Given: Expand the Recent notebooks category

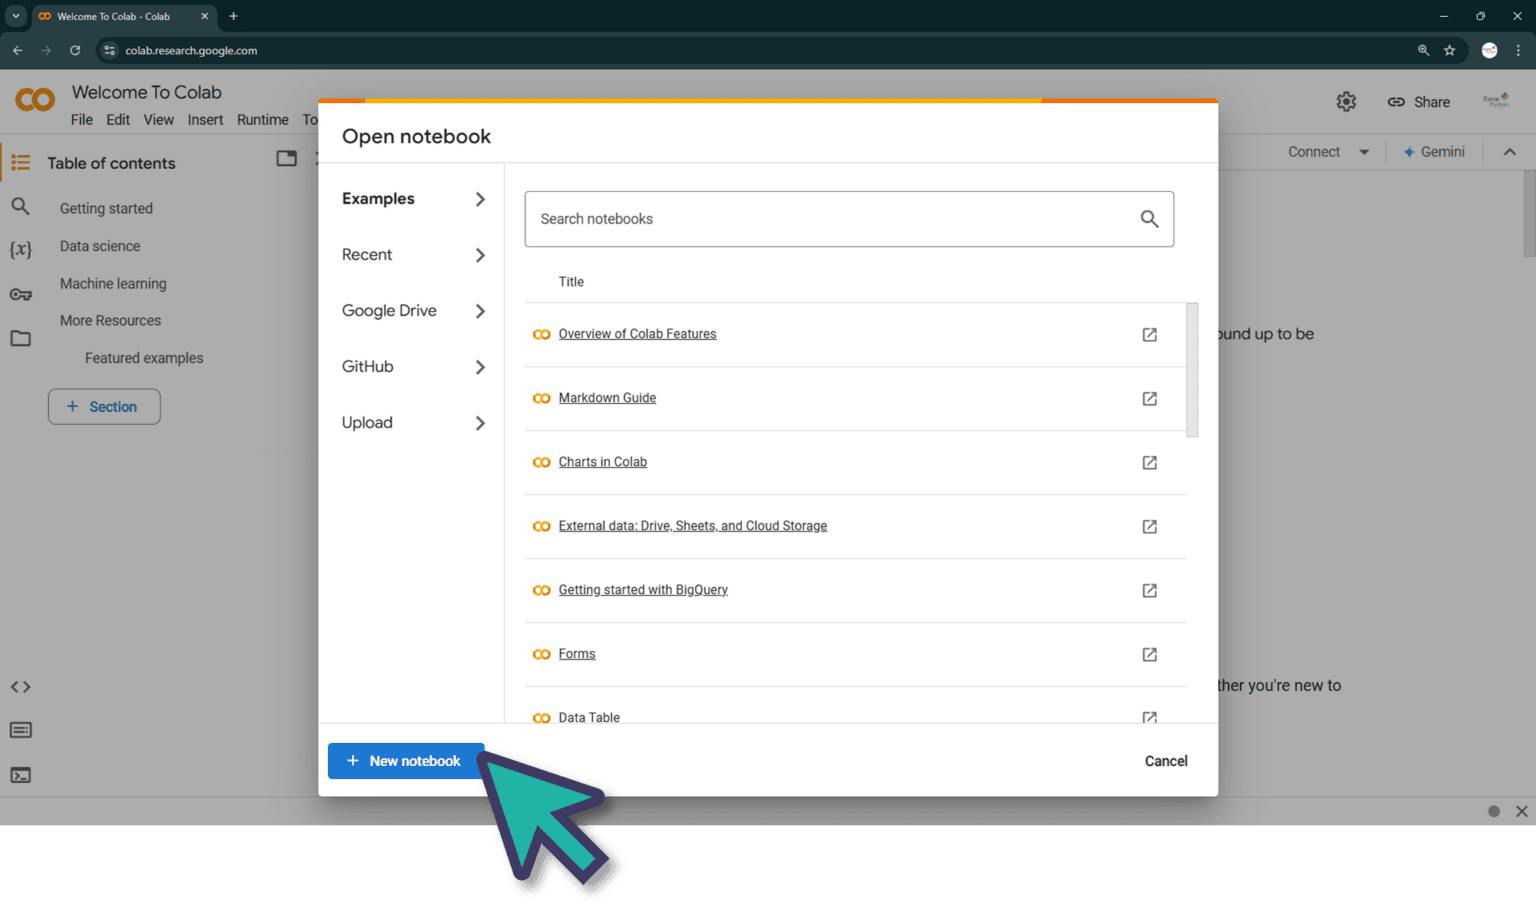Looking at the screenshot, I should coord(413,255).
